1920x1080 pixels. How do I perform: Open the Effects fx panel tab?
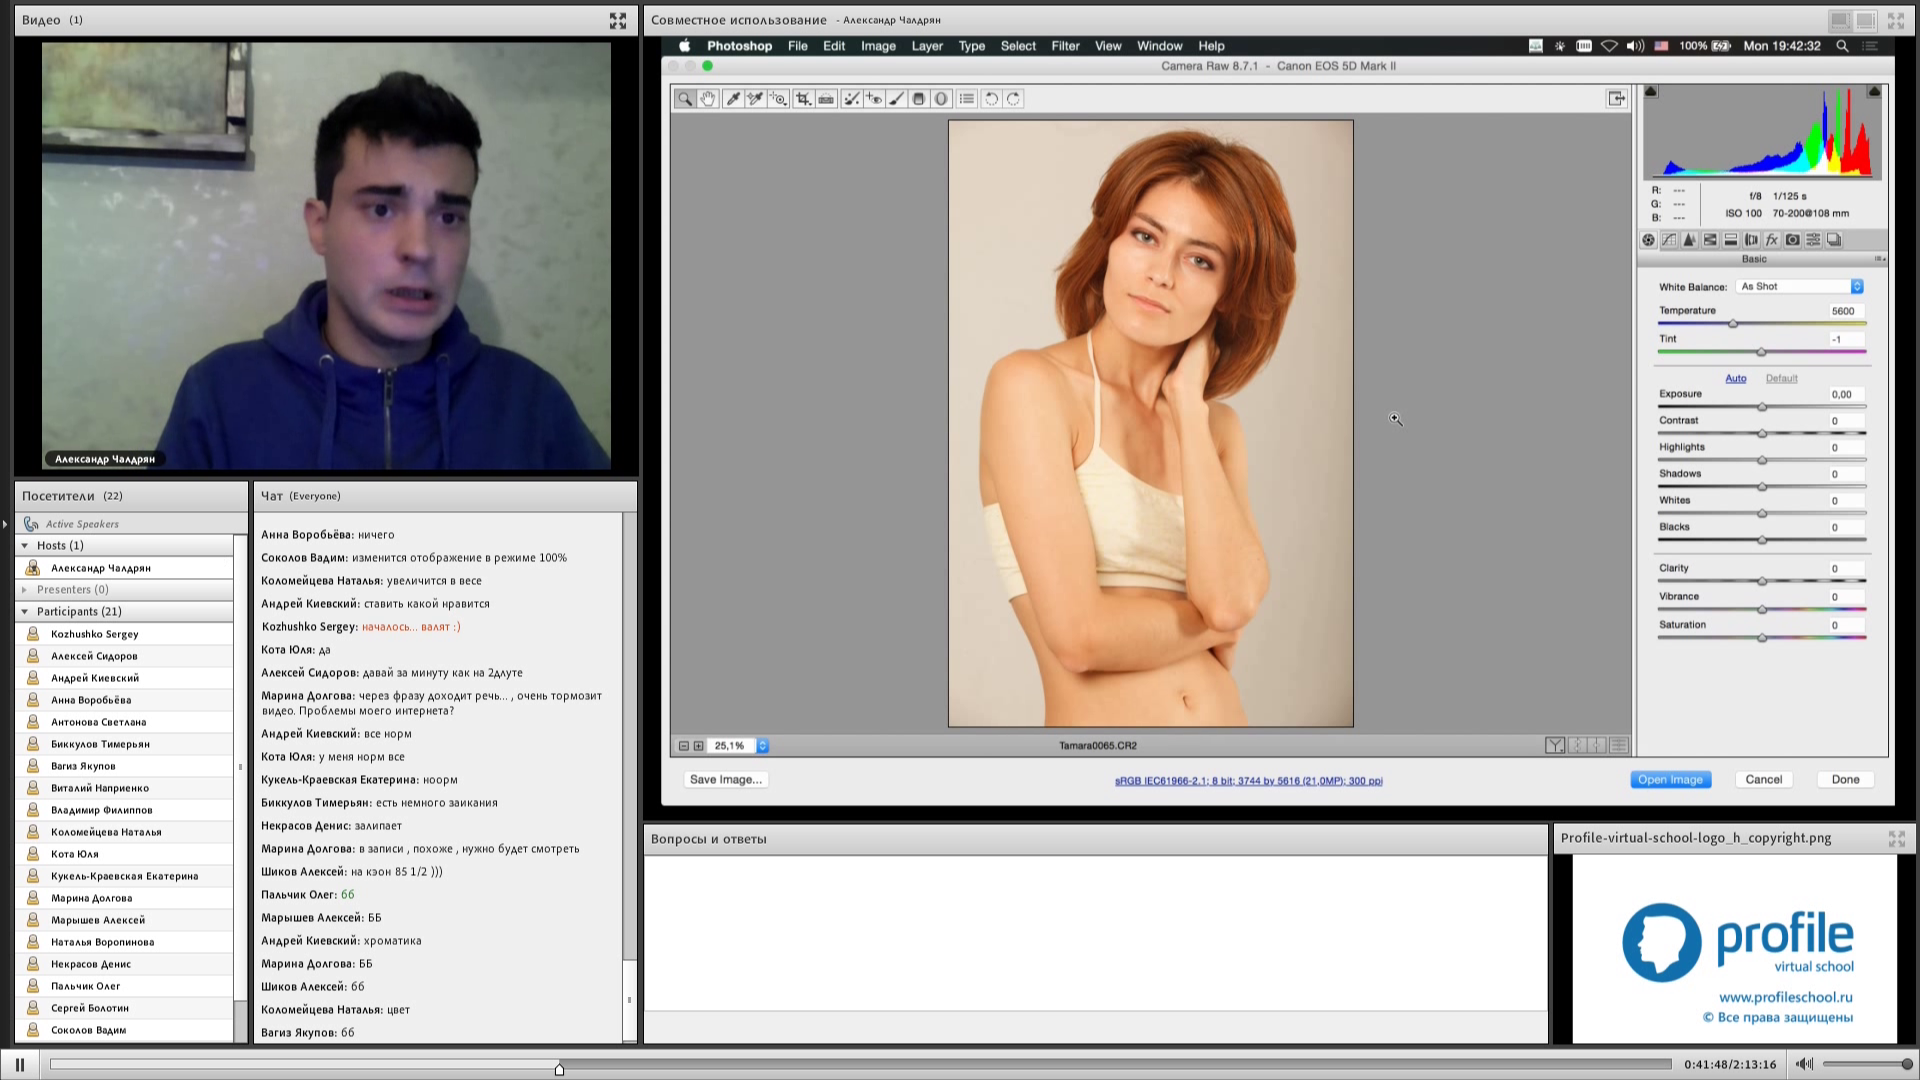1772,240
